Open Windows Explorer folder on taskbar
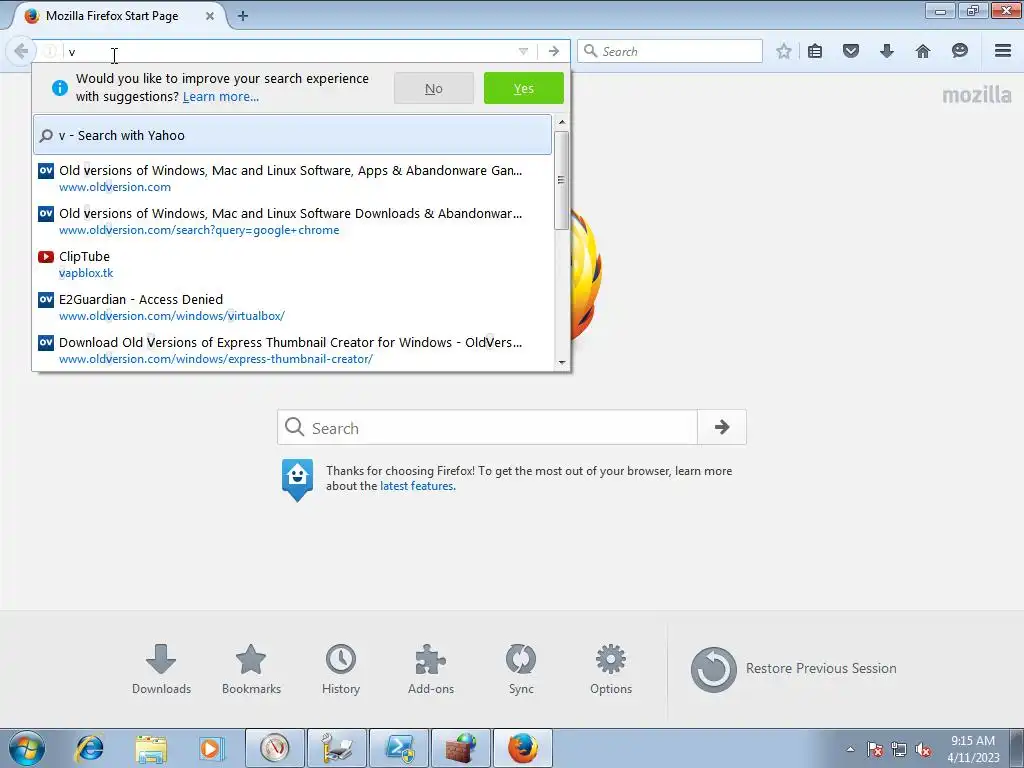 pyautogui.click(x=151, y=748)
